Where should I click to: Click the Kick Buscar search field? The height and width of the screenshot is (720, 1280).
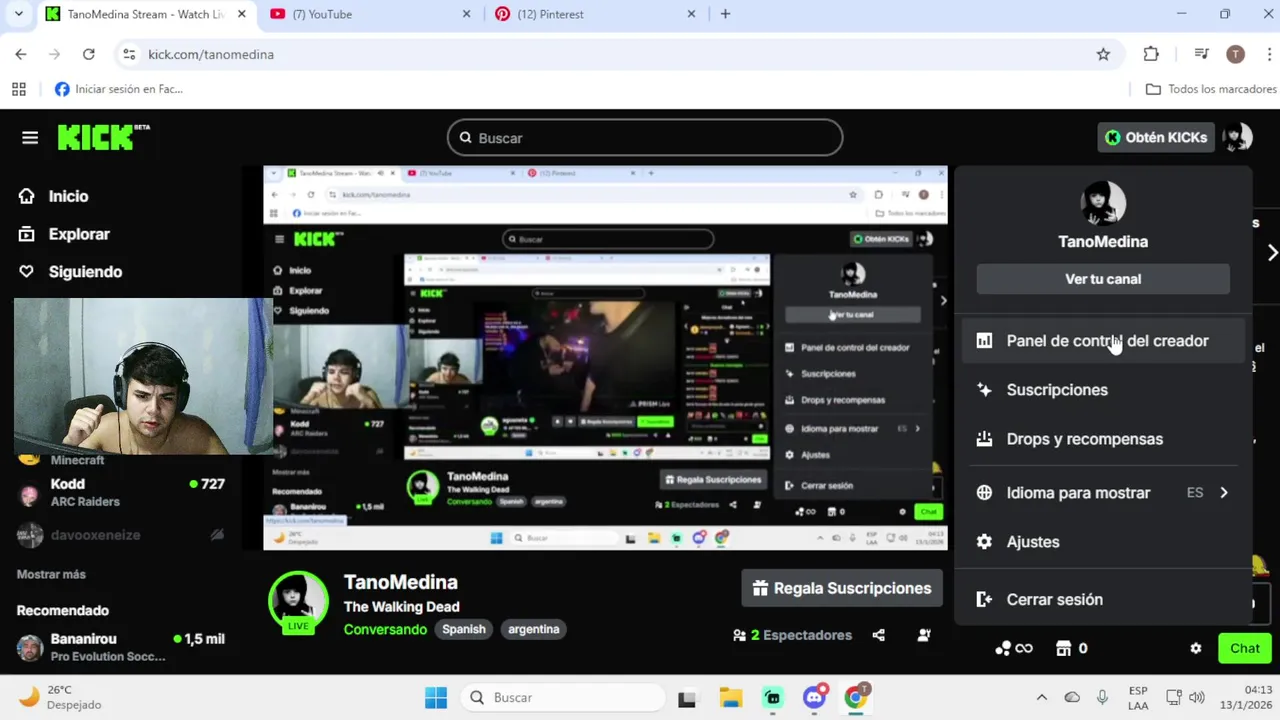pyautogui.click(x=645, y=138)
